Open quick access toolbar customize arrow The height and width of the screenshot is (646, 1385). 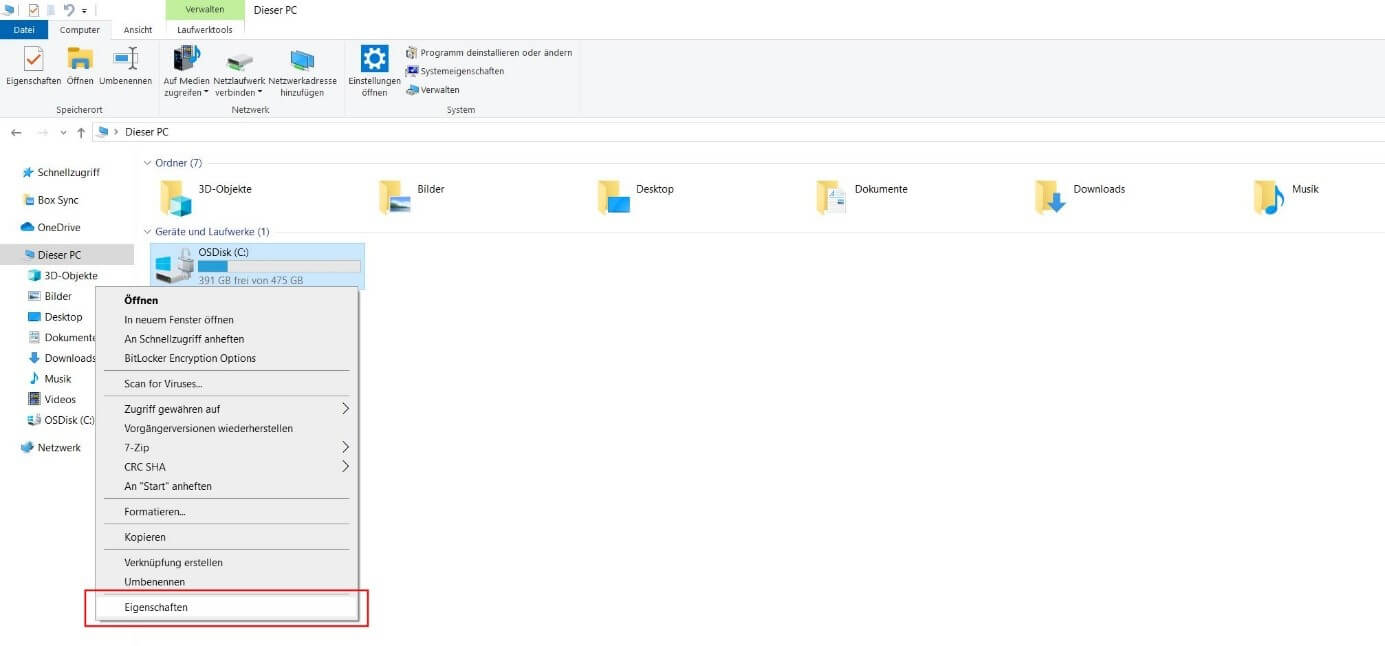84,10
